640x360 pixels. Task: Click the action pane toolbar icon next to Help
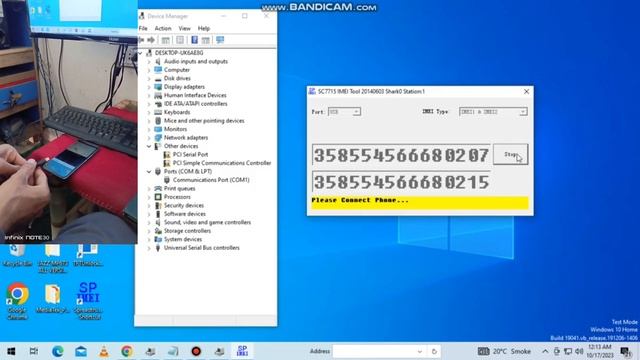click(206, 40)
